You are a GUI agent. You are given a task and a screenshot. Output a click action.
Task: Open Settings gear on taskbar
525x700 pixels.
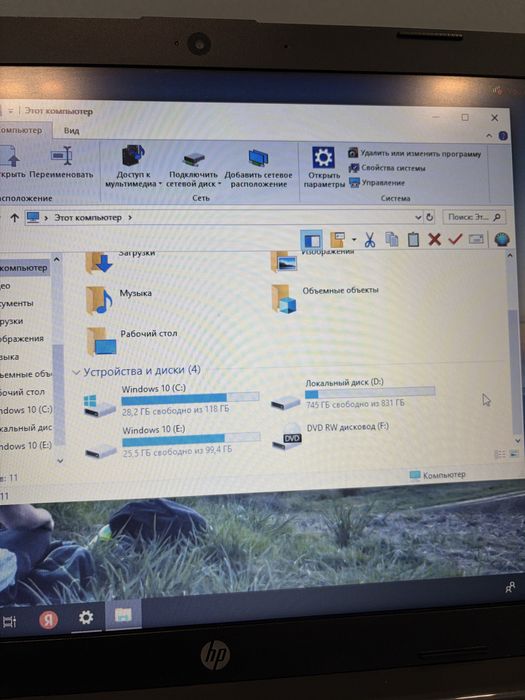click(x=86, y=617)
